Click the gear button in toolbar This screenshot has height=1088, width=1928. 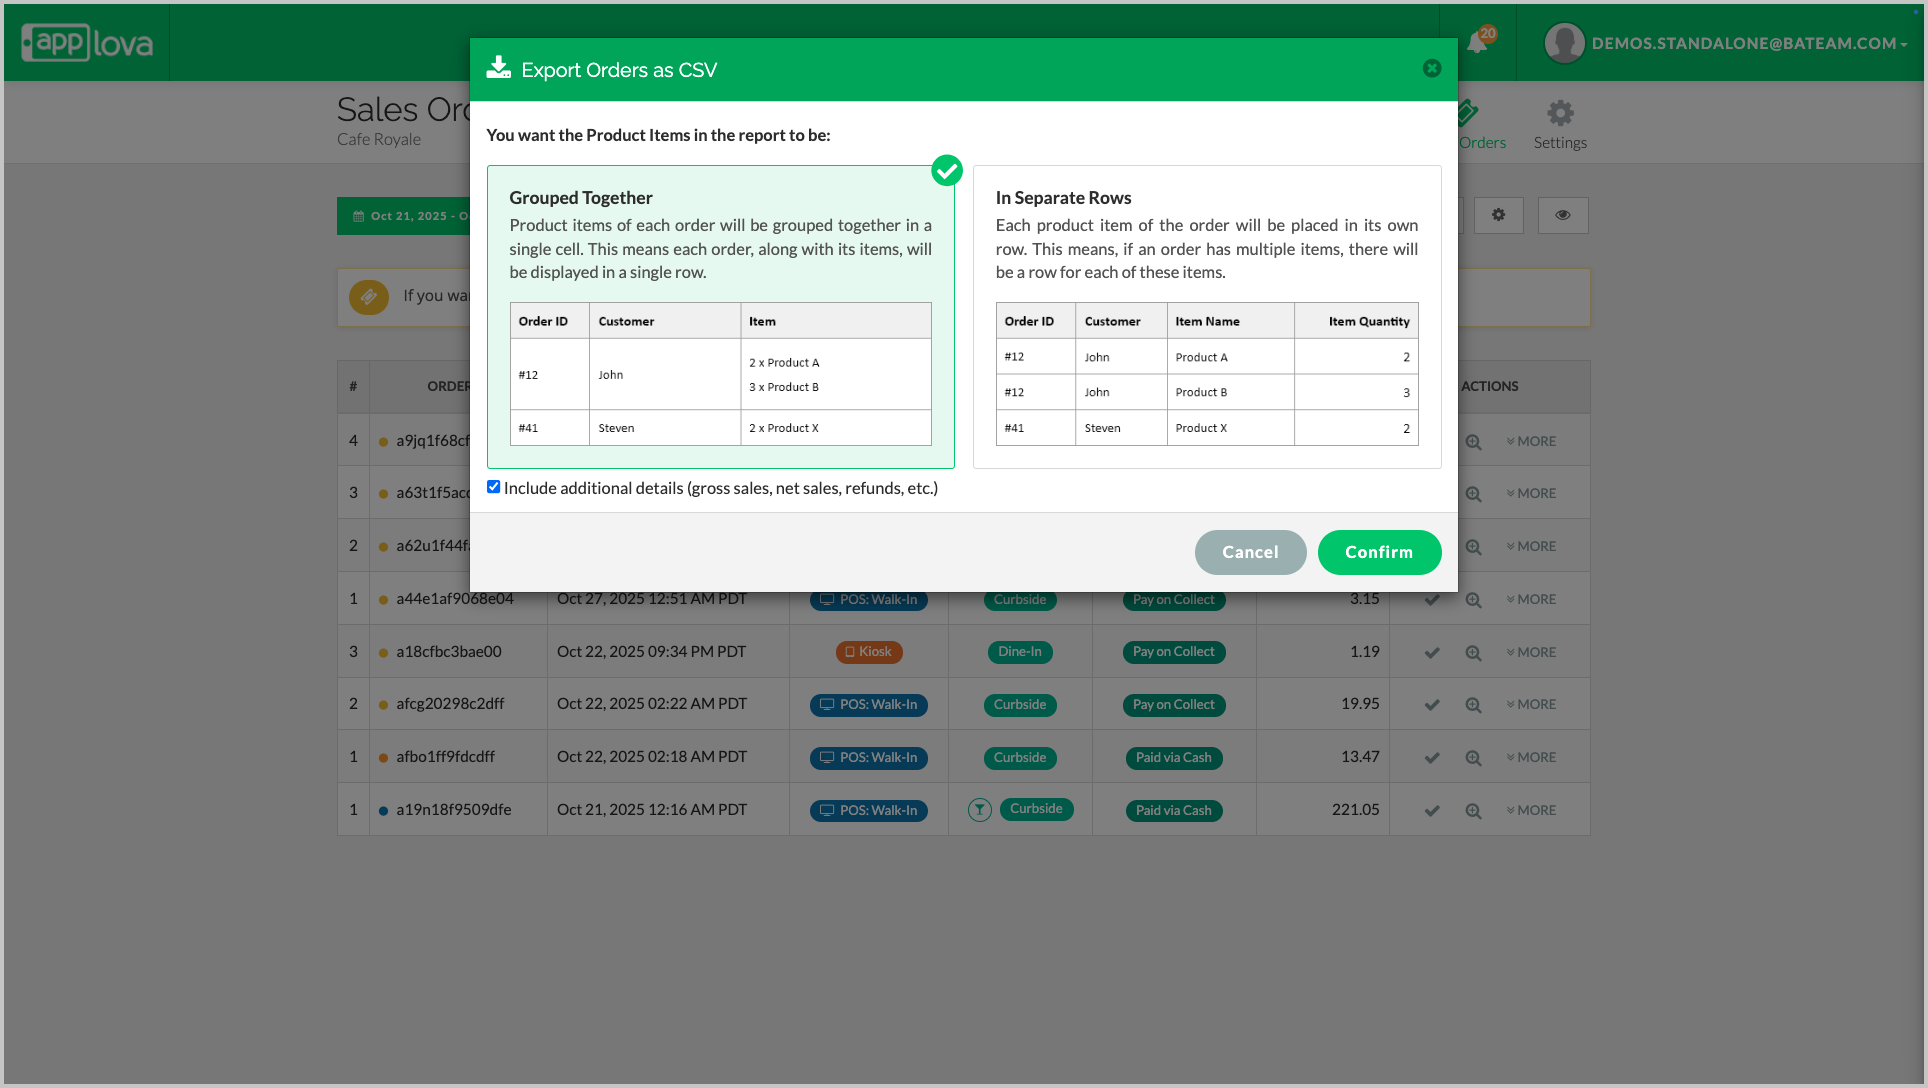click(1498, 215)
